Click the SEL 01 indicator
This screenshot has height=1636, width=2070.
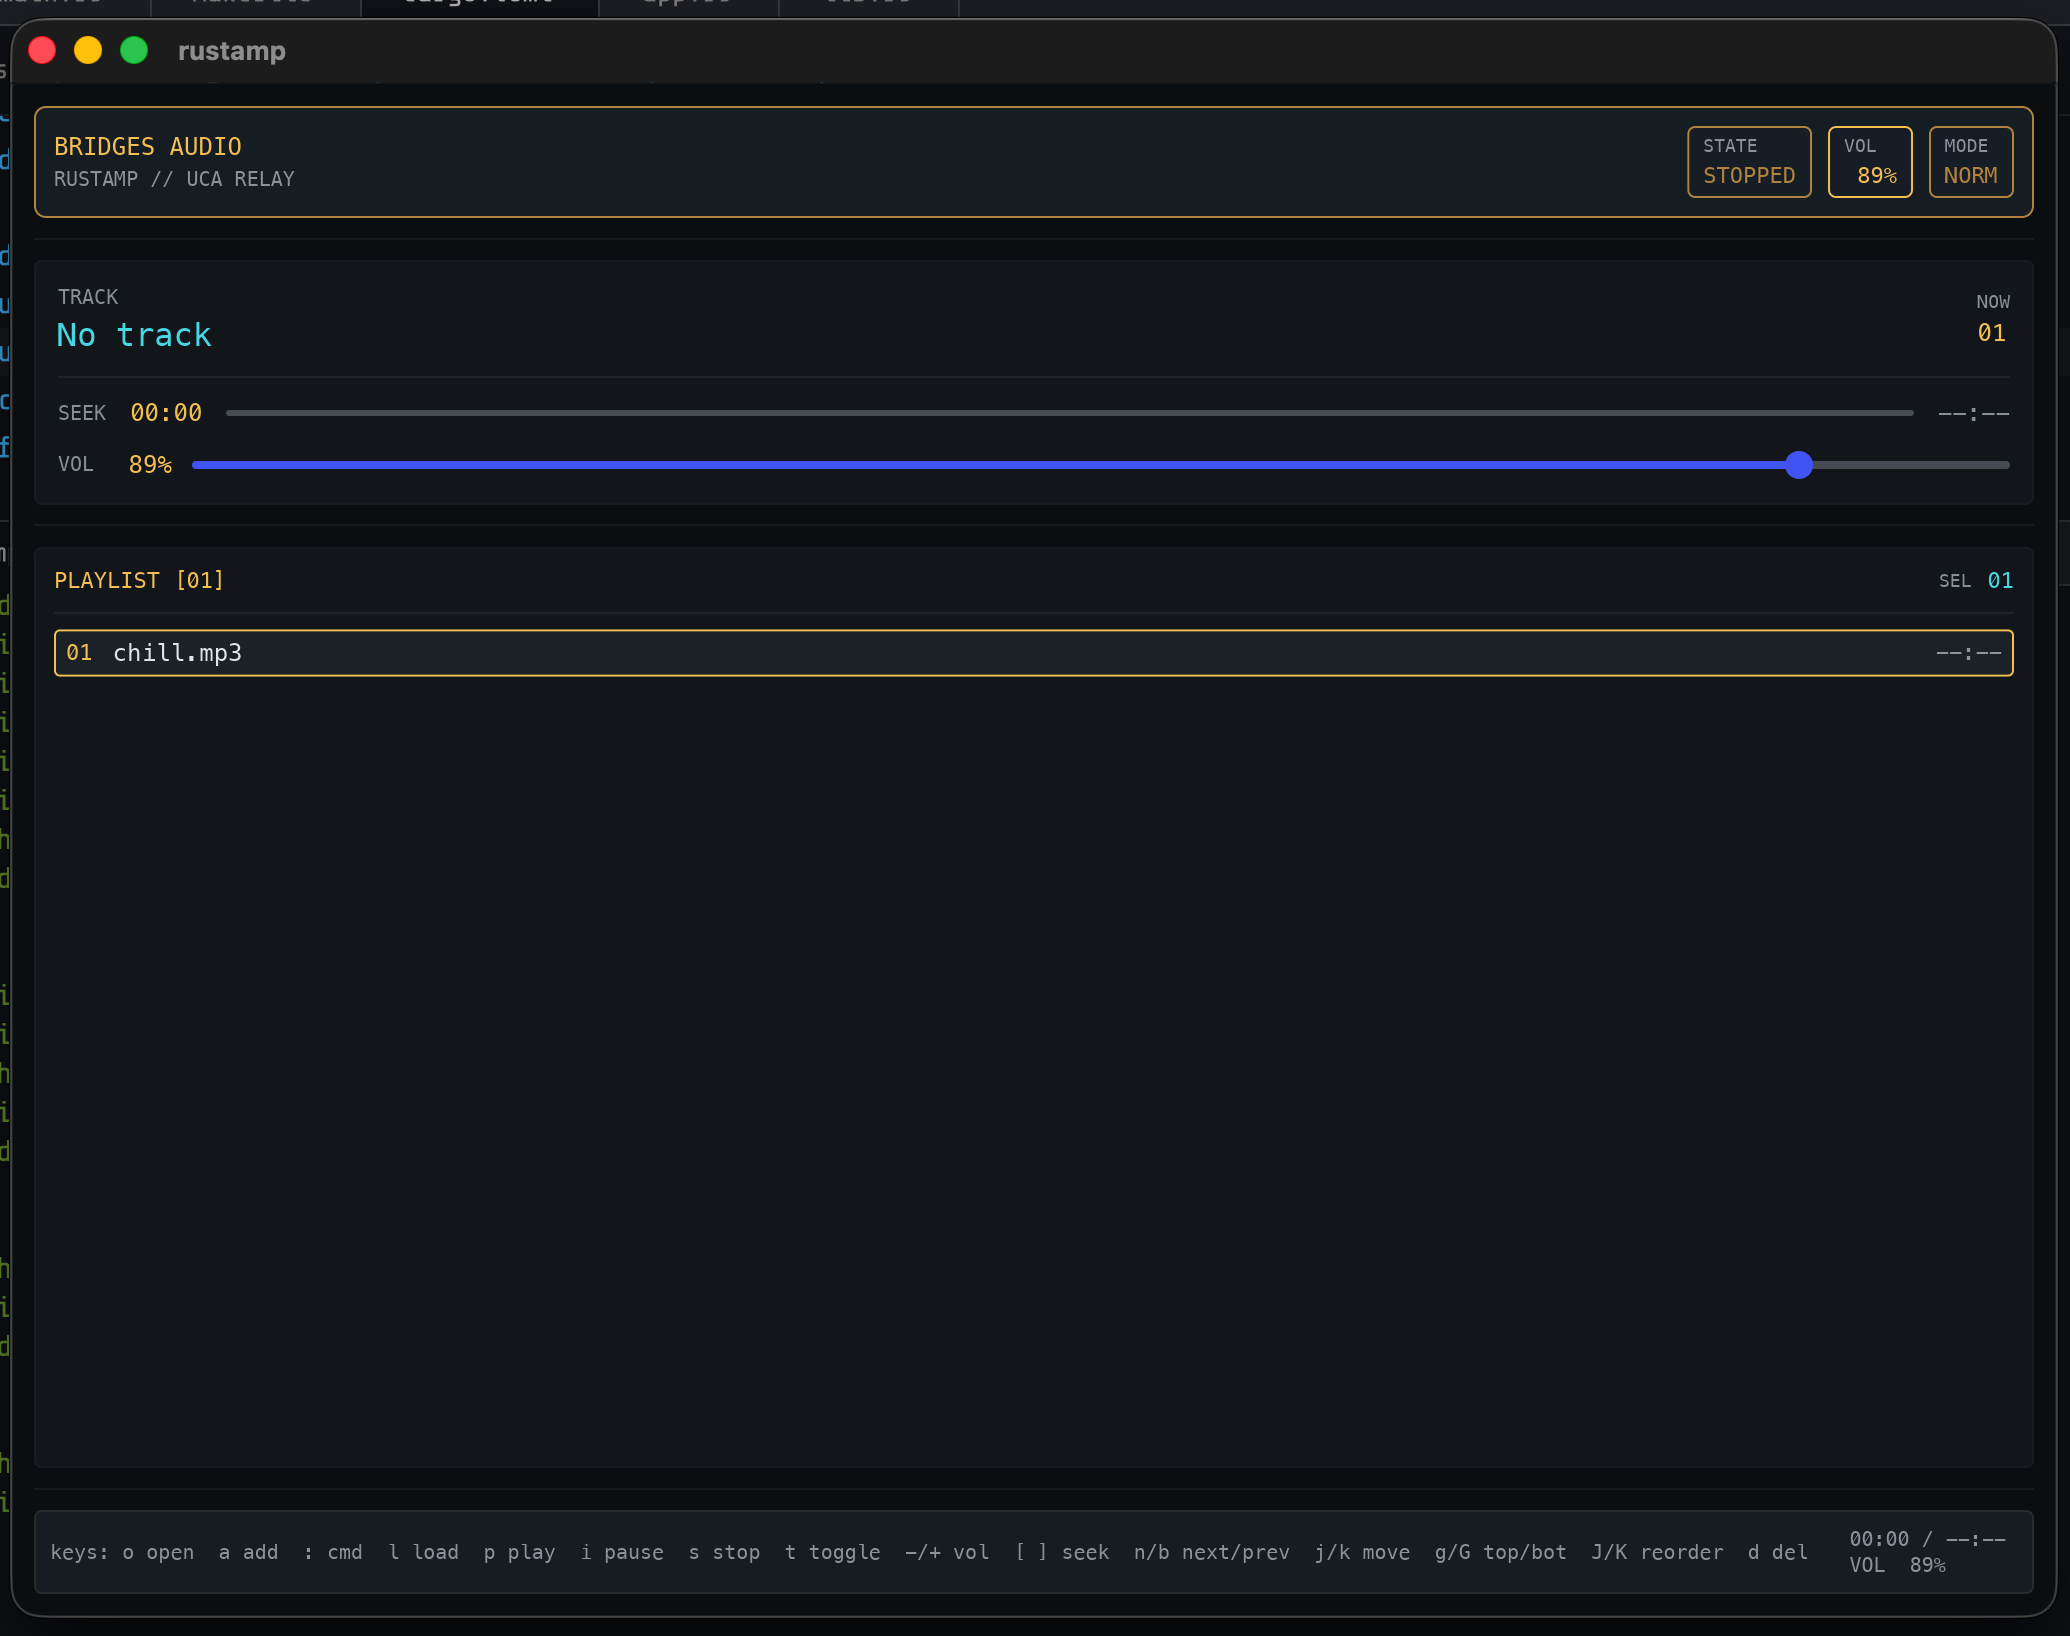click(1975, 581)
